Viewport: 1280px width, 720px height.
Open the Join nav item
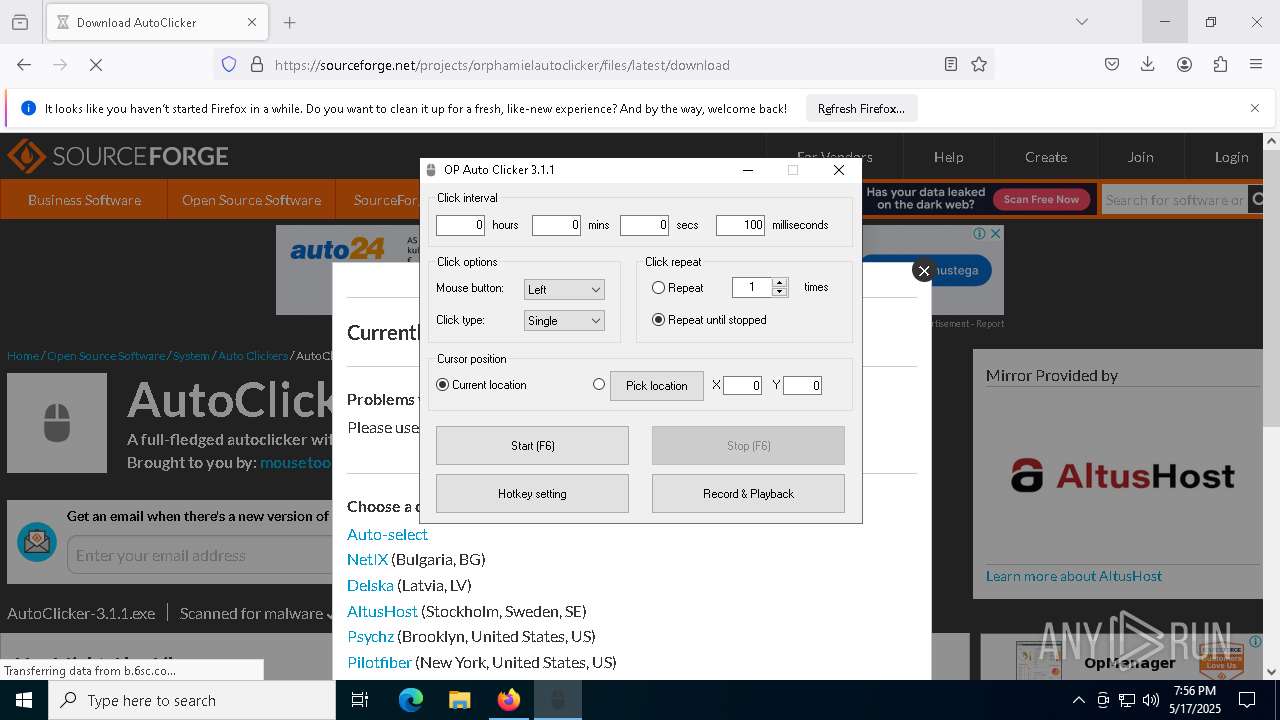point(1140,157)
